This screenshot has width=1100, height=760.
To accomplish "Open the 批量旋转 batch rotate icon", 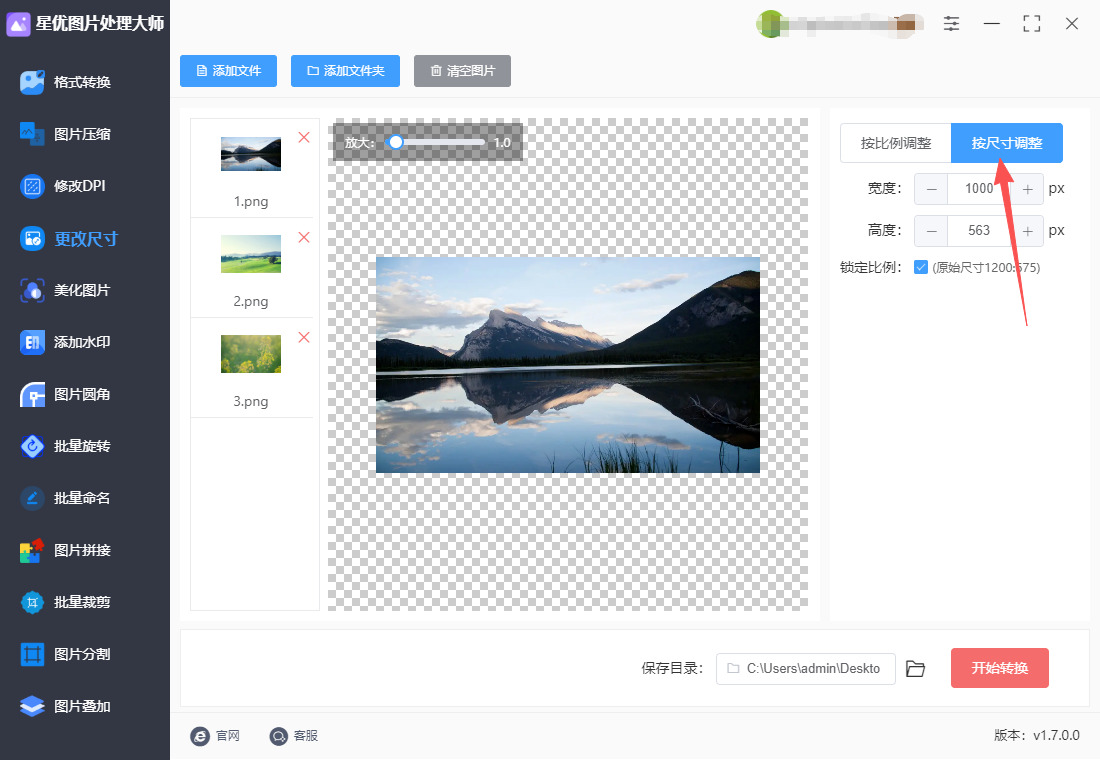I will [32, 446].
